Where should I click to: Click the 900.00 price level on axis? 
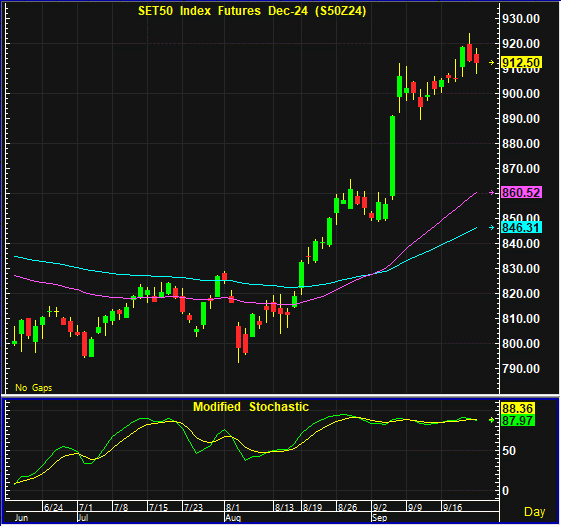click(x=521, y=94)
